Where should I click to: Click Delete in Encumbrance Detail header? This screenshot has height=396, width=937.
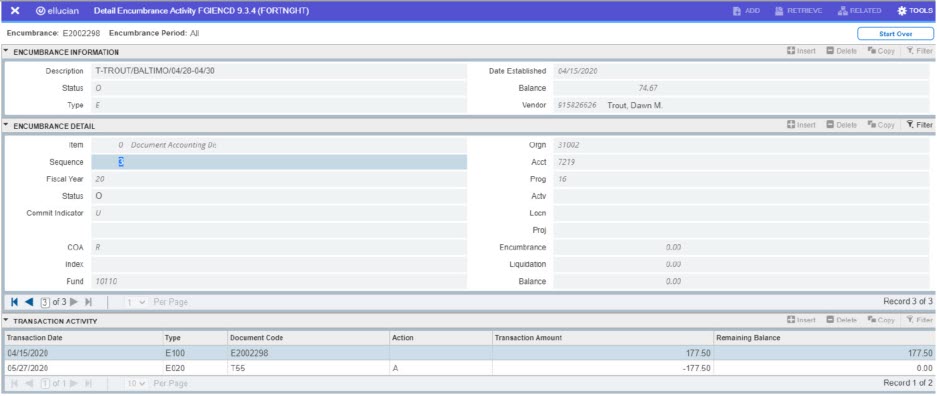tap(841, 125)
